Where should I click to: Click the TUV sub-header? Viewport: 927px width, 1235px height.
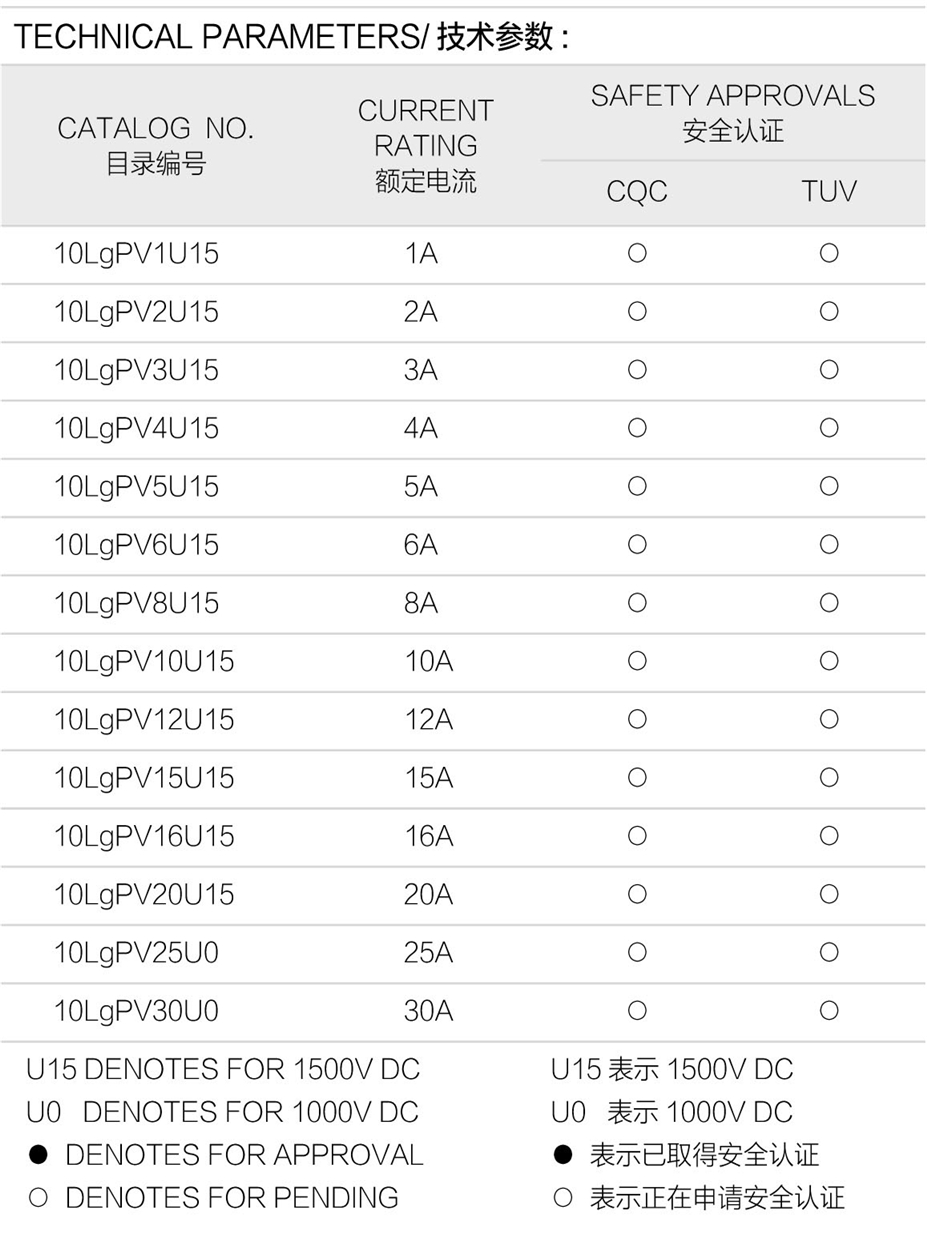click(x=829, y=191)
